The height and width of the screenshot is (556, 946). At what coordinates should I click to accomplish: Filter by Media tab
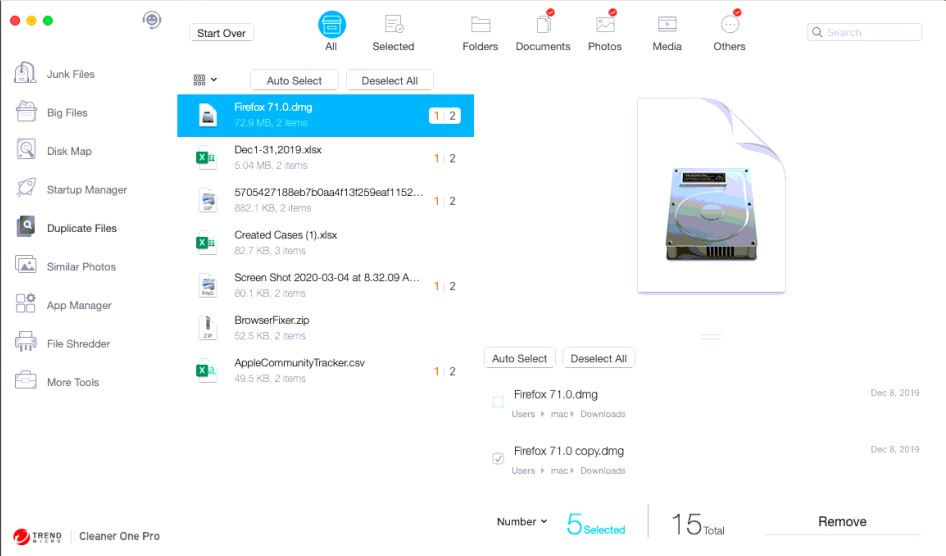667,33
